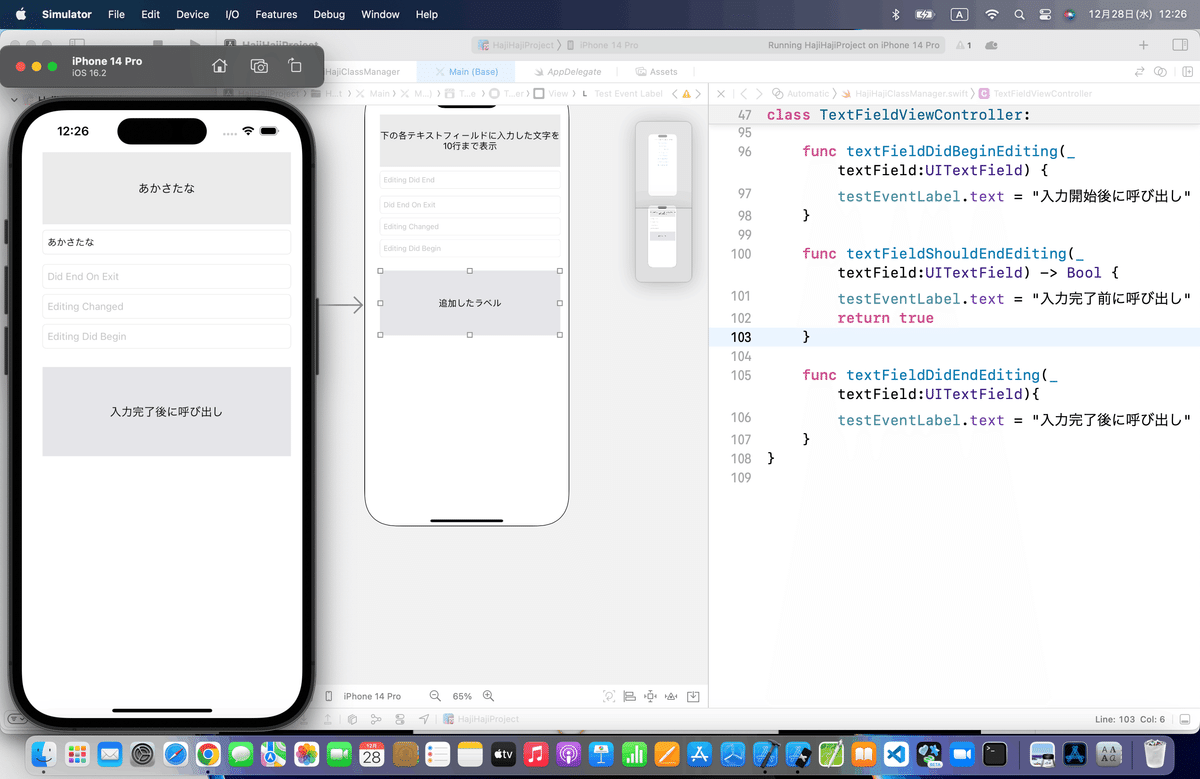Open Visual Studio Code from the Dock
The height and width of the screenshot is (779, 1200).
(895, 753)
